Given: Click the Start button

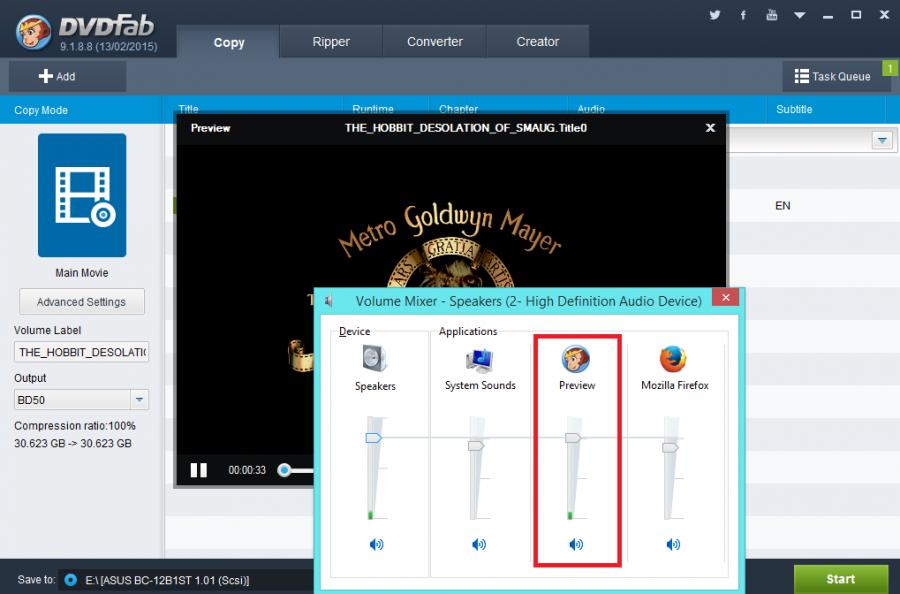Looking at the screenshot, I should 841,579.
